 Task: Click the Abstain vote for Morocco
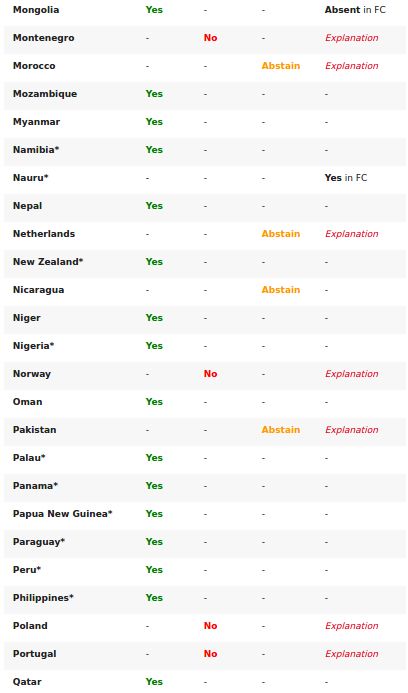pyautogui.click(x=281, y=66)
